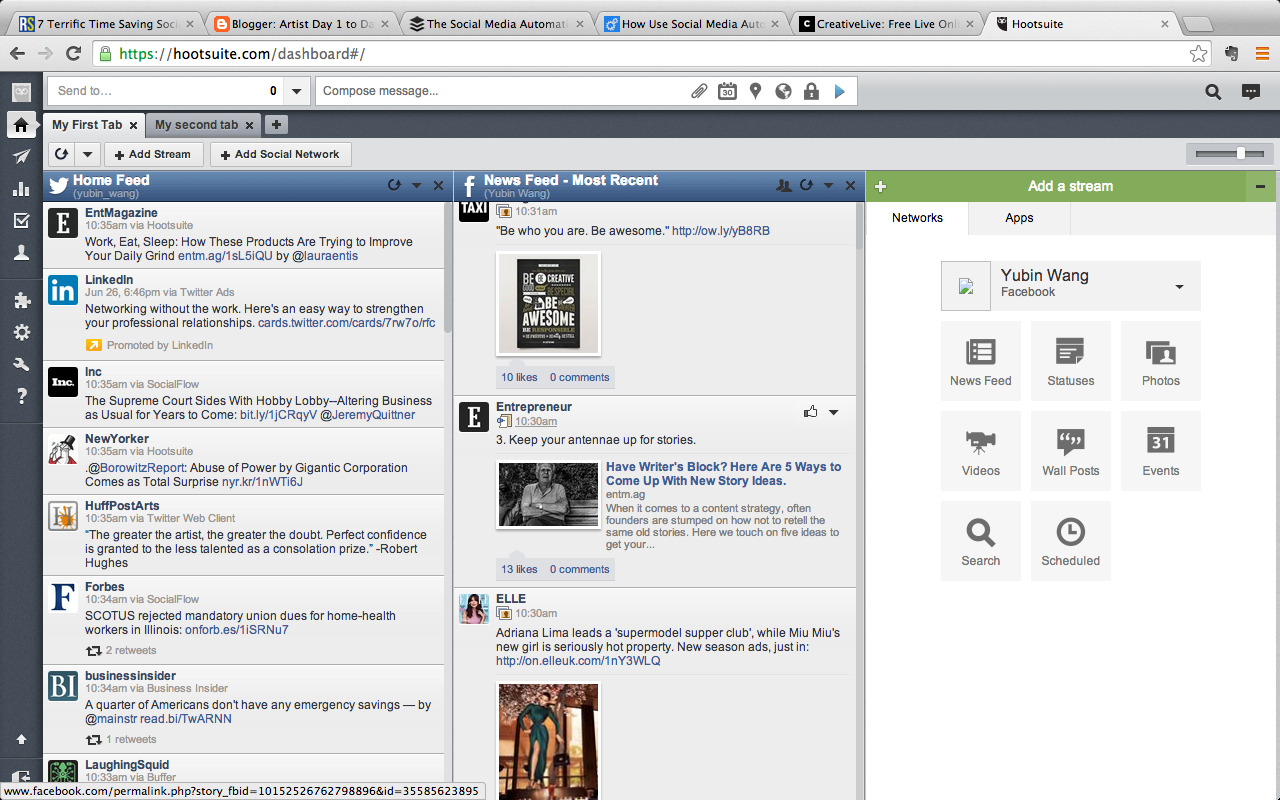The width and height of the screenshot is (1280, 800).
Task: Select the Networks tab
Action: click(x=917, y=218)
